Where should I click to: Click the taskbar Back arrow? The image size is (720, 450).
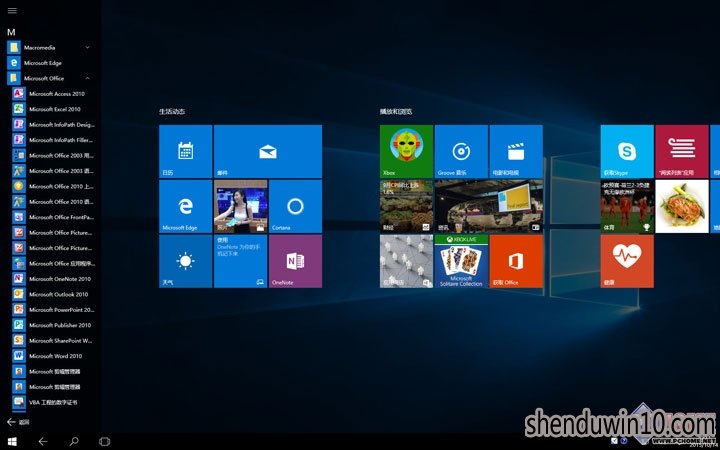[43, 441]
